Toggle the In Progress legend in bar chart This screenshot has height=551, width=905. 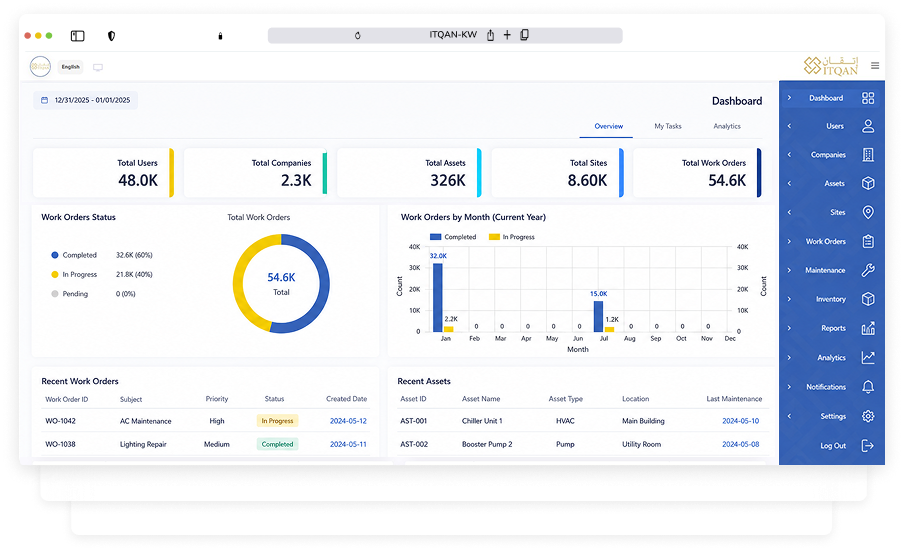511,237
